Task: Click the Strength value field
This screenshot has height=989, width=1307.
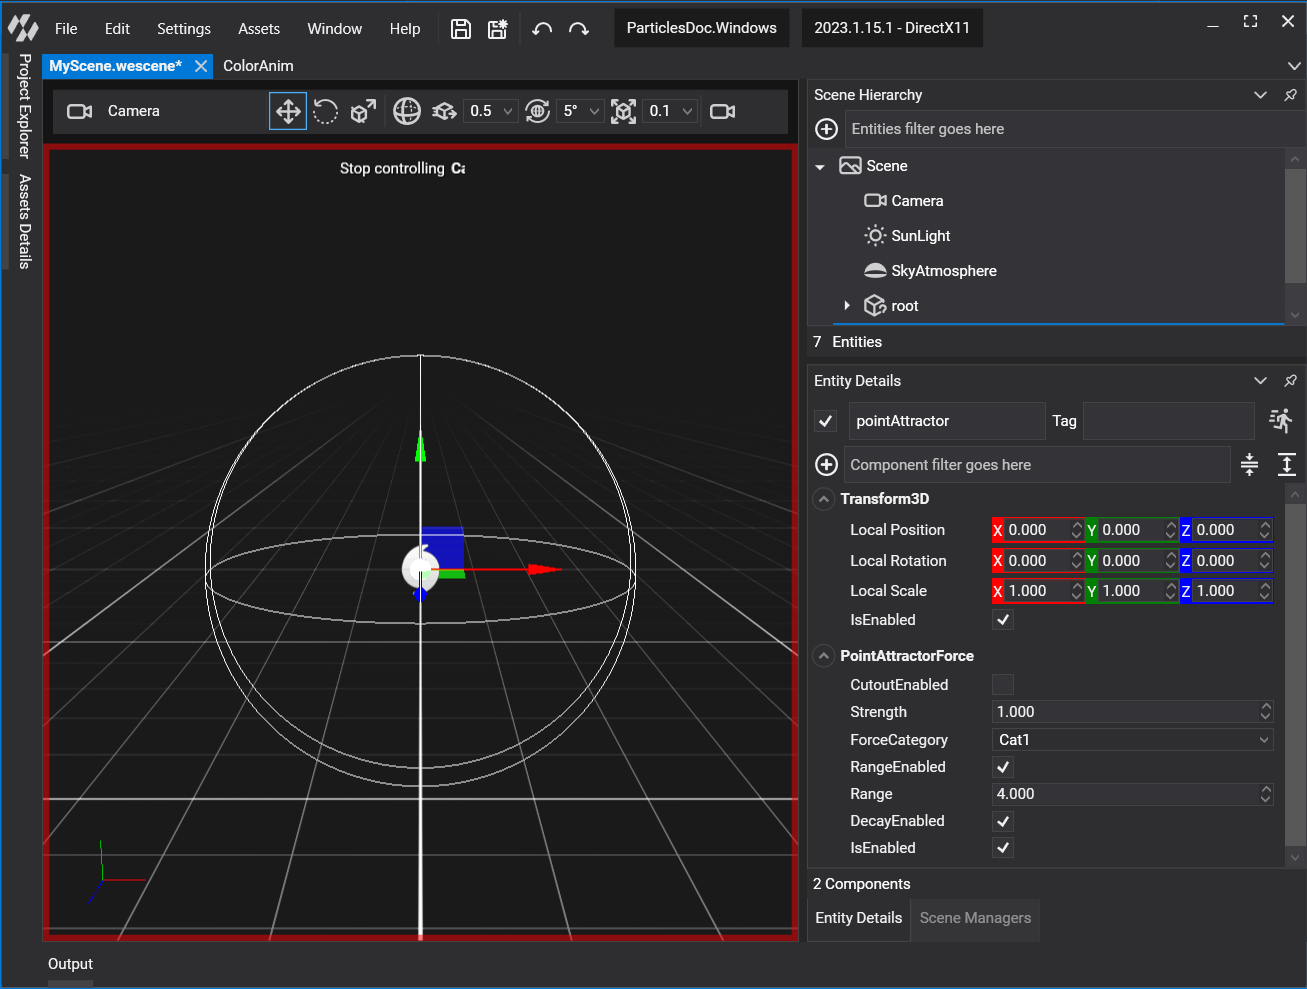Action: click(1125, 712)
